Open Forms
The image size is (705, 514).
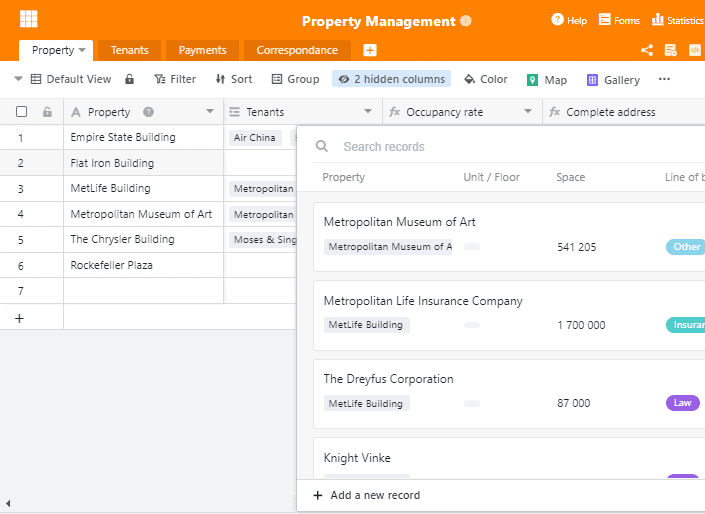619,20
